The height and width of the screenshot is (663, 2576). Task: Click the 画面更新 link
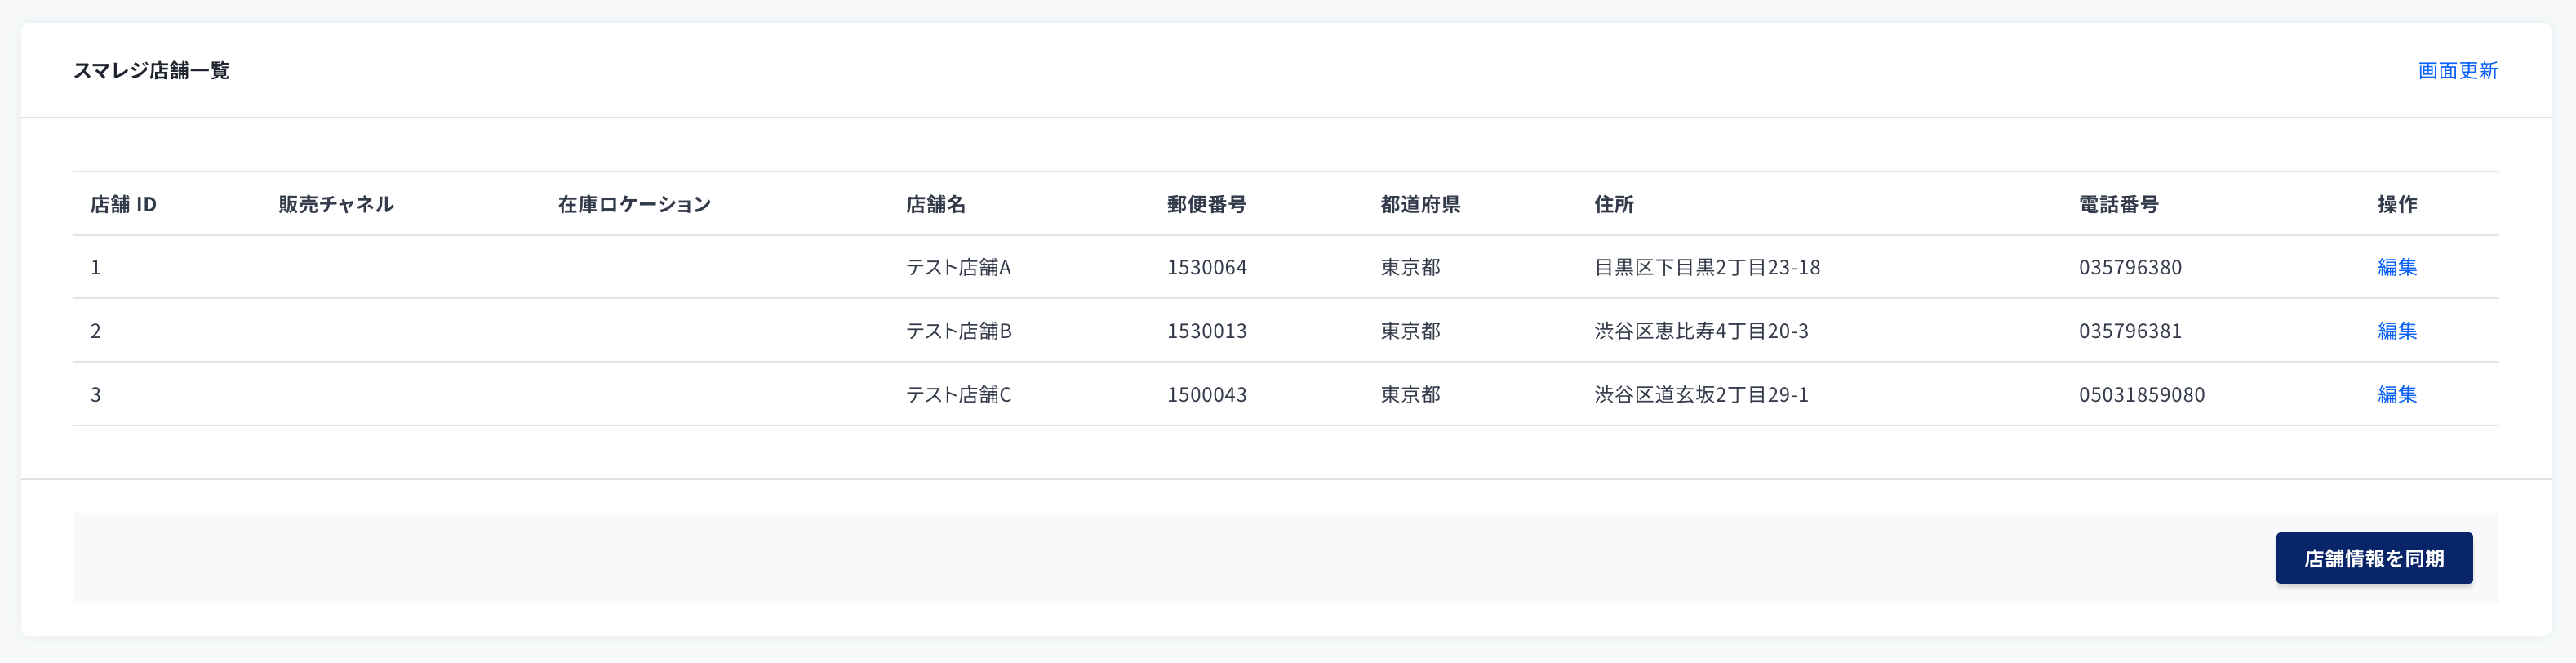tap(2457, 71)
